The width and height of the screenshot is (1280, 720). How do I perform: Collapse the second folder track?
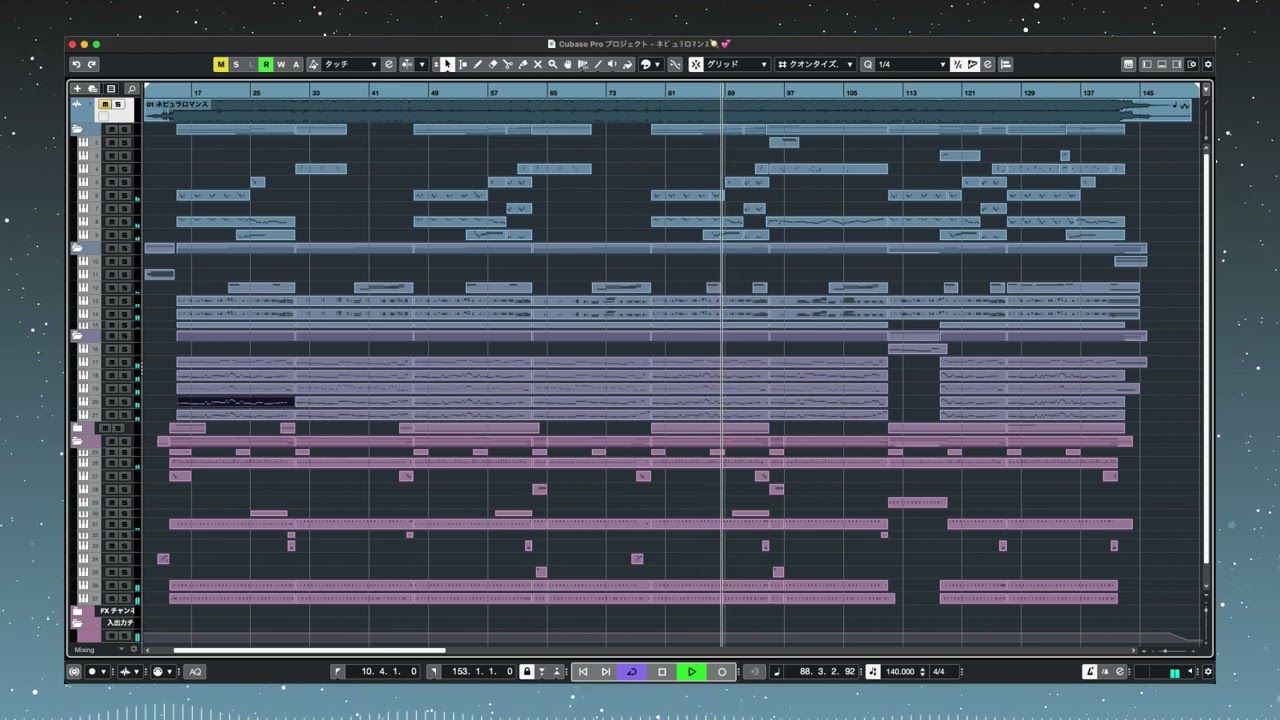77,248
